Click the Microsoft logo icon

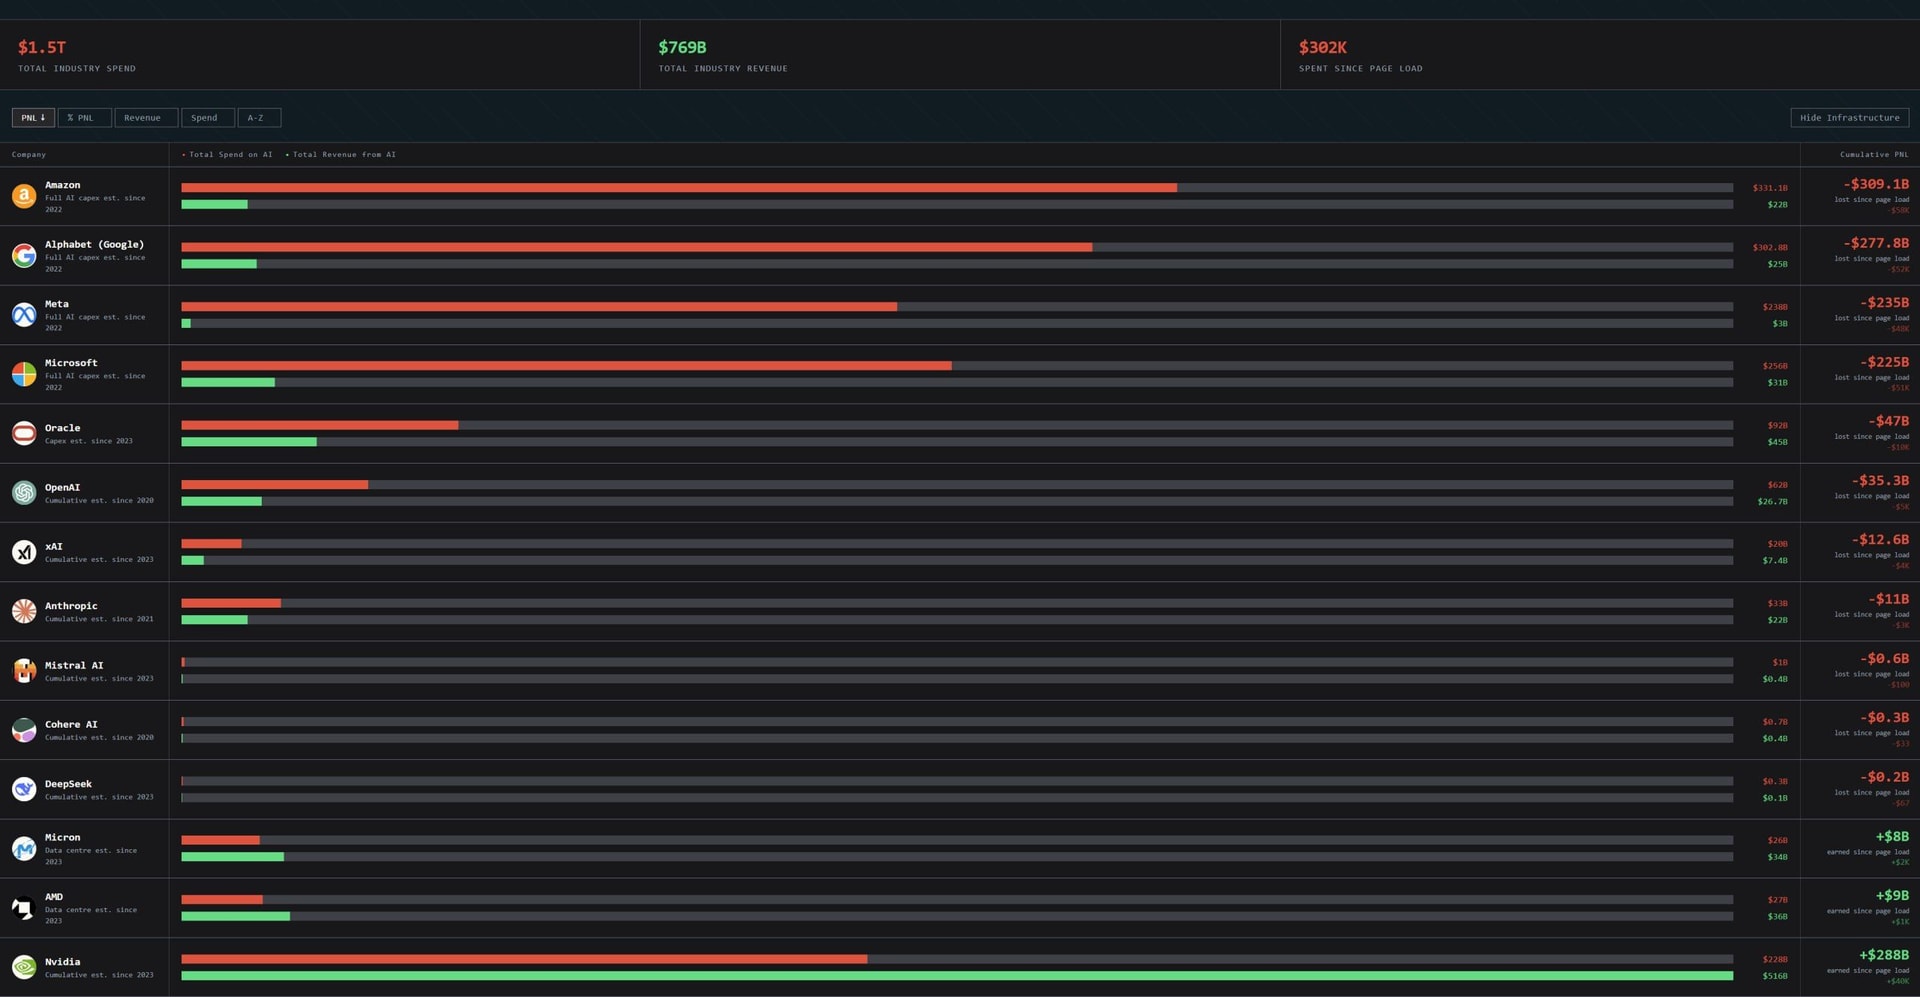pyautogui.click(x=24, y=374)
